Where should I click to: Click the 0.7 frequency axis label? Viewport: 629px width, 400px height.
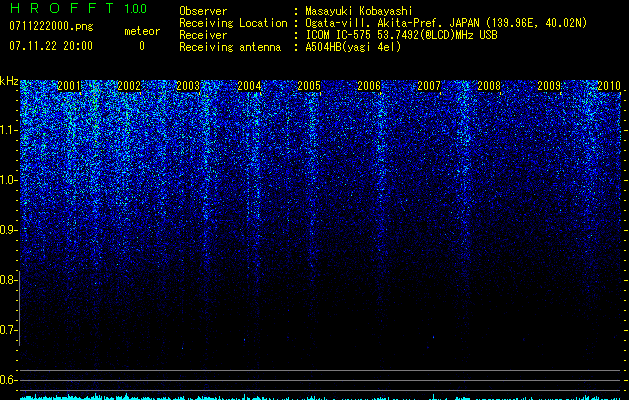(8, 330)
